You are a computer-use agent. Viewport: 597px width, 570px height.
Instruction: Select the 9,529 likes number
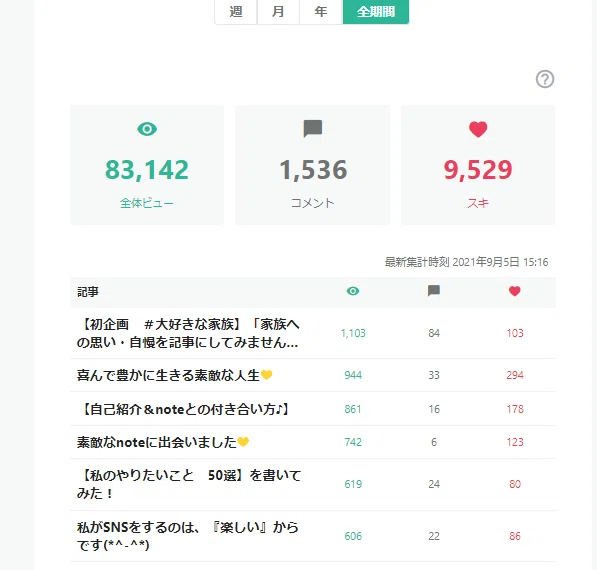tap(478, 170)
